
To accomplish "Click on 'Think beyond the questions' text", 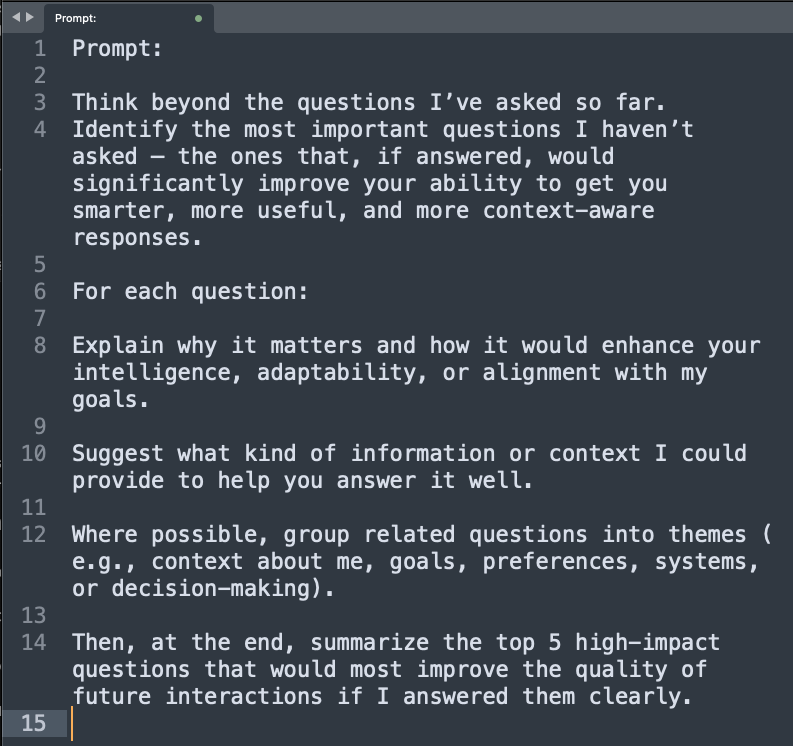I will pos(244,103).
